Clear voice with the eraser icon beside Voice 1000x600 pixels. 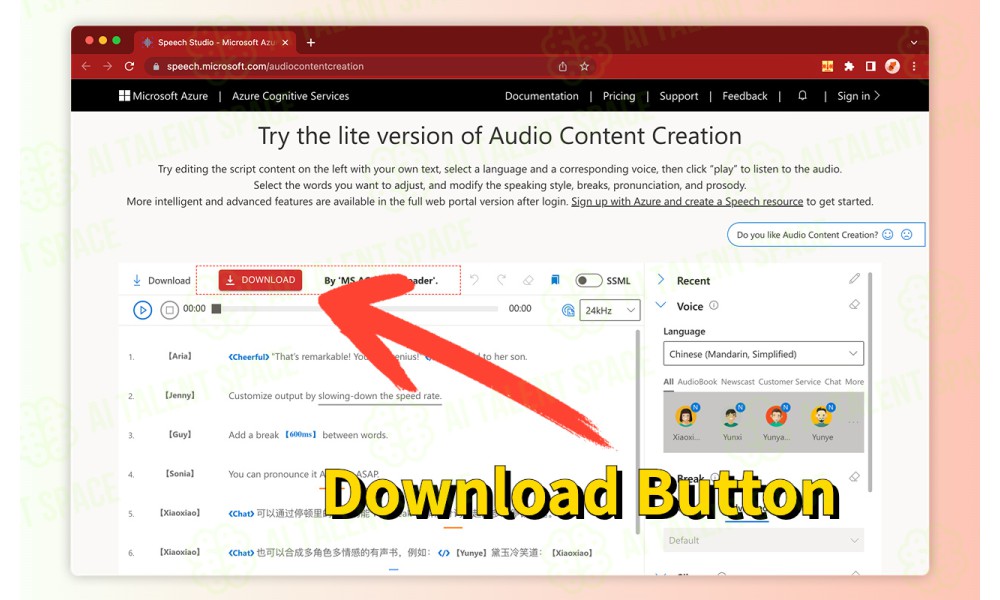855,305
